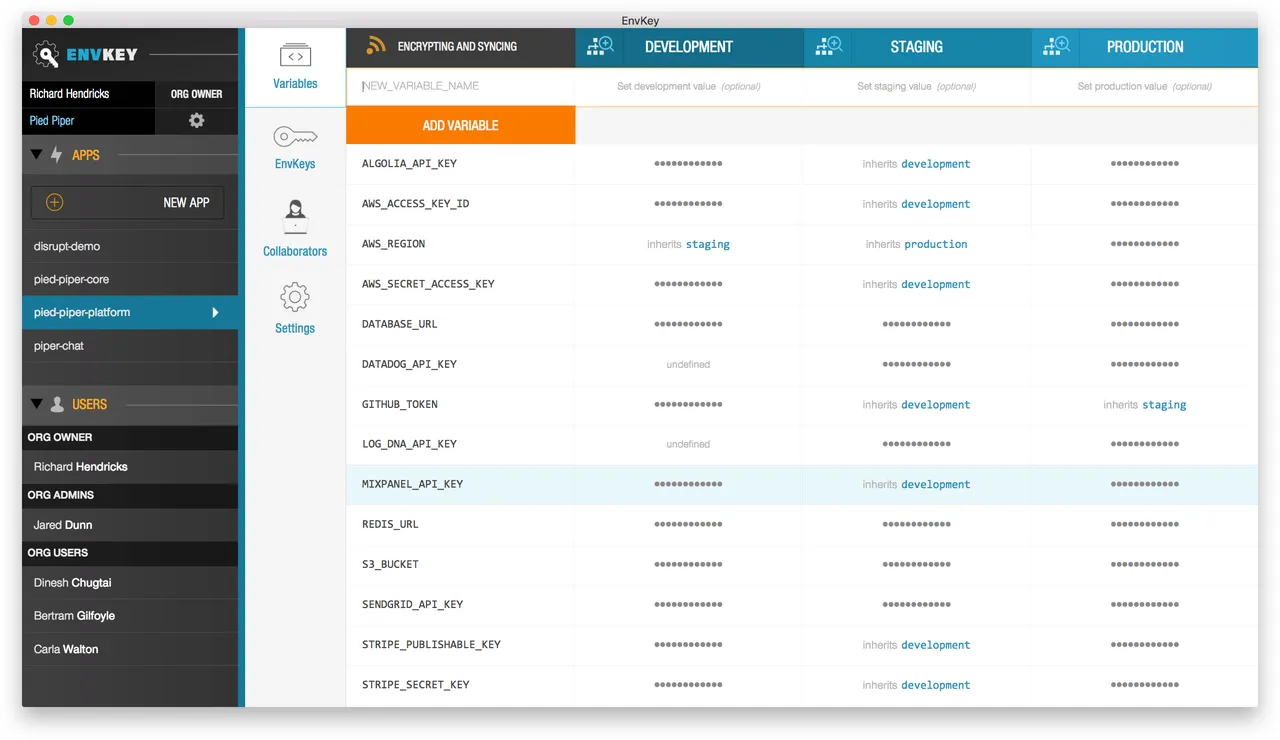
Task: Click the Set staging value field
Action: 916,86
